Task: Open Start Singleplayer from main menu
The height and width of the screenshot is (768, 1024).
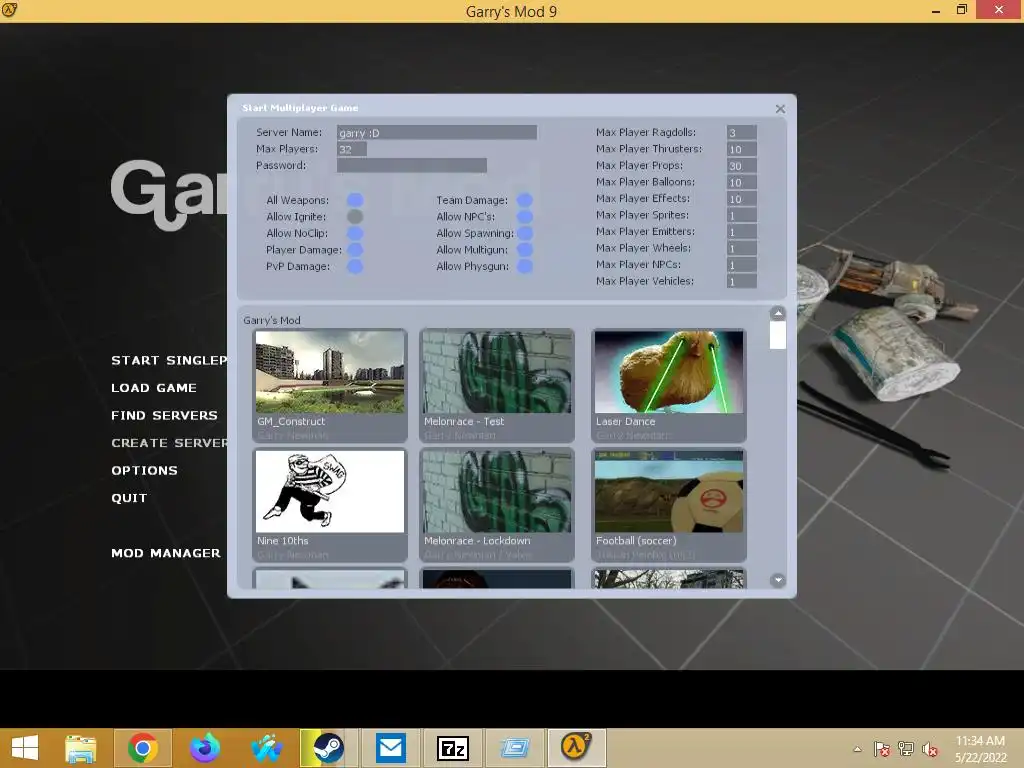Action: pyautogui.click(x=169, y=360)
